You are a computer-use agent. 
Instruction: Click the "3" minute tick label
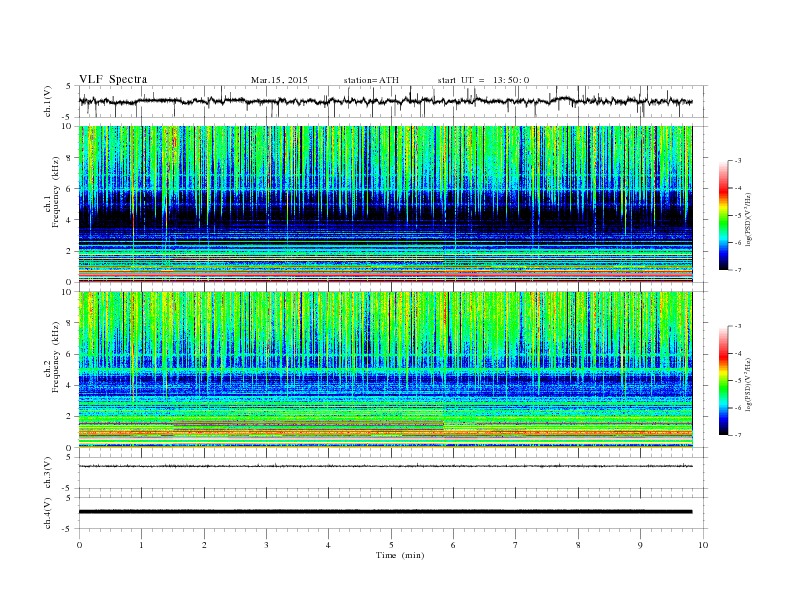pyautogui.click(x=267, y=545)
